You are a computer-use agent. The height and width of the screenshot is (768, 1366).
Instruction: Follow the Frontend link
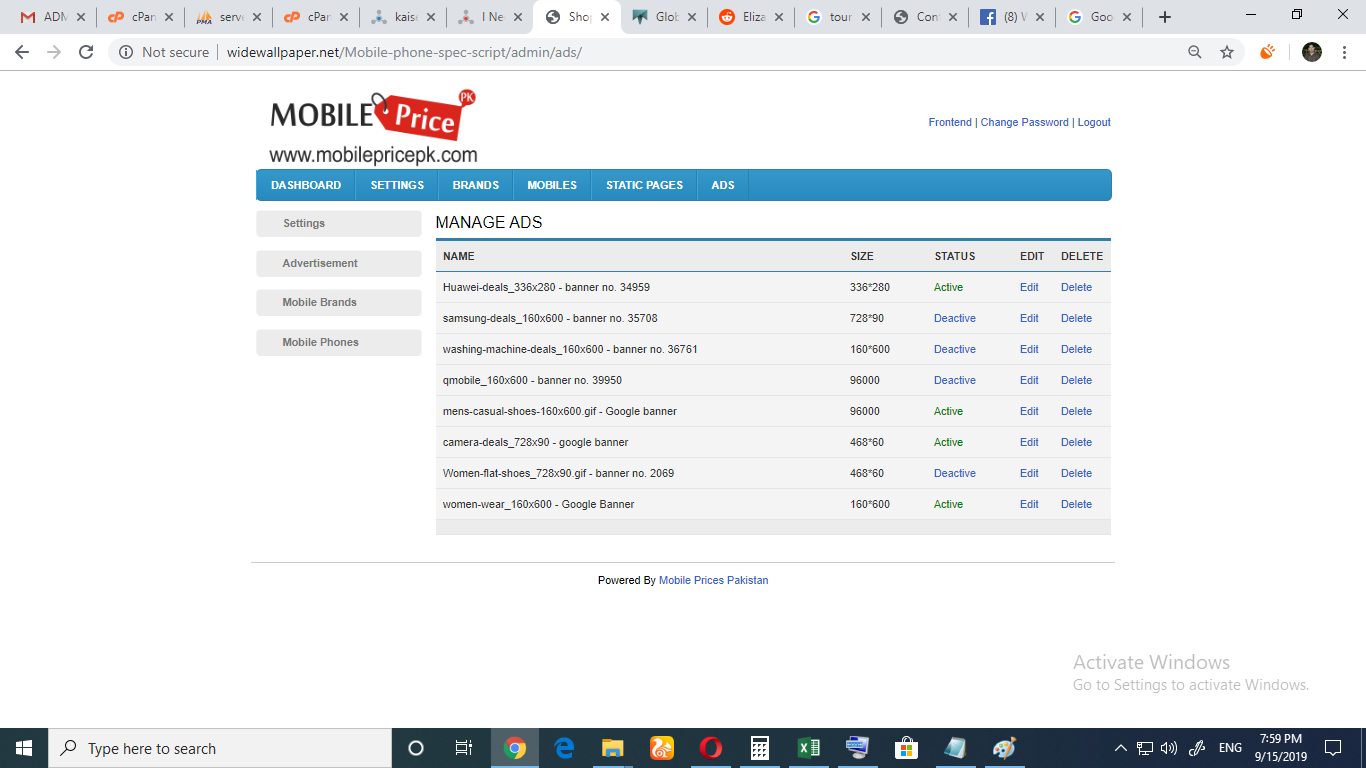(x=950, y=122)
